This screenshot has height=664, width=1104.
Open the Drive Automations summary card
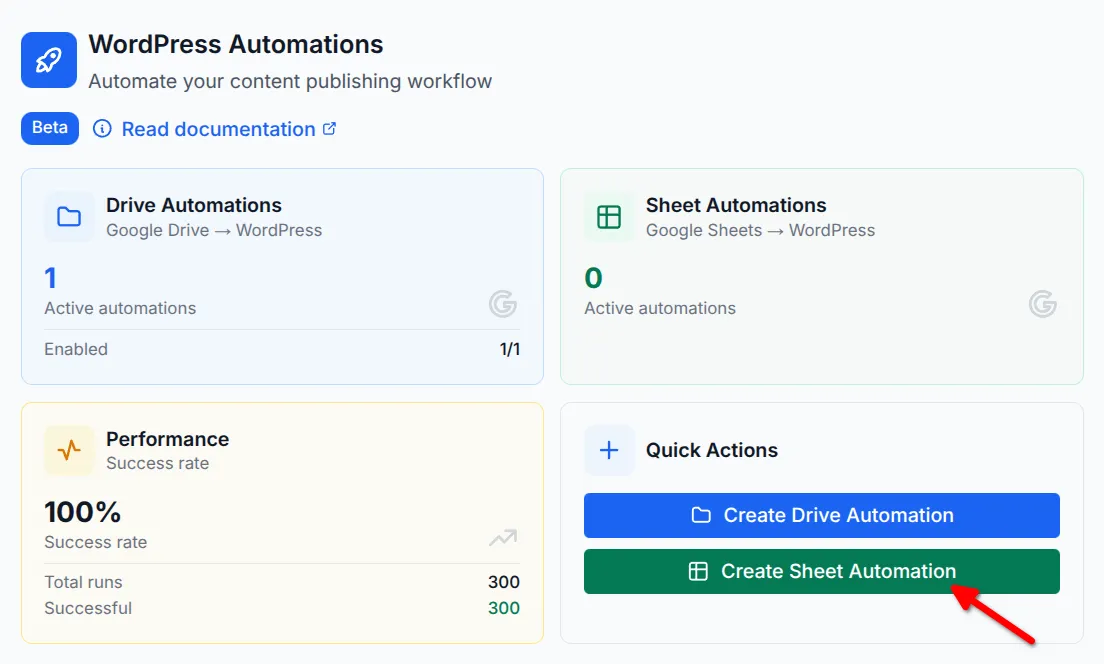click(x=281, y=276)
